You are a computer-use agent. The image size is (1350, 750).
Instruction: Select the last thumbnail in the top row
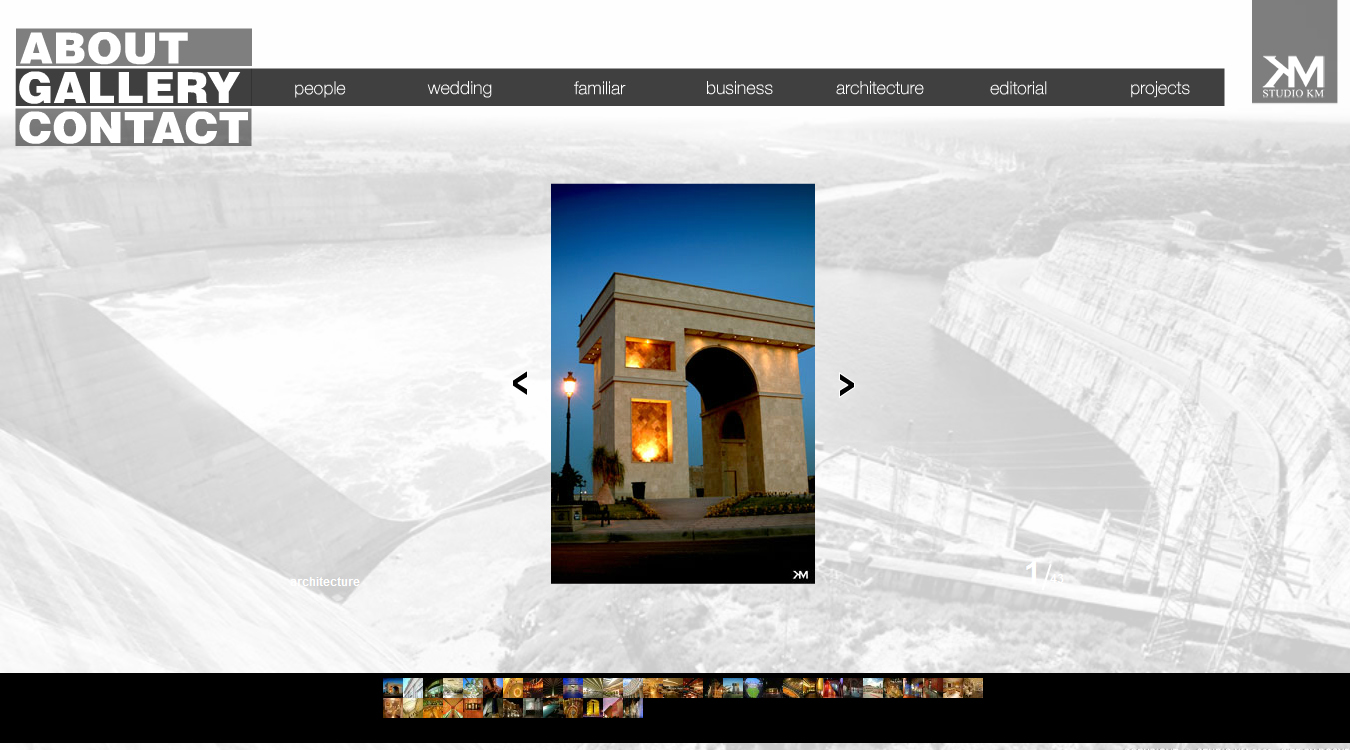(x=973, y=688)
